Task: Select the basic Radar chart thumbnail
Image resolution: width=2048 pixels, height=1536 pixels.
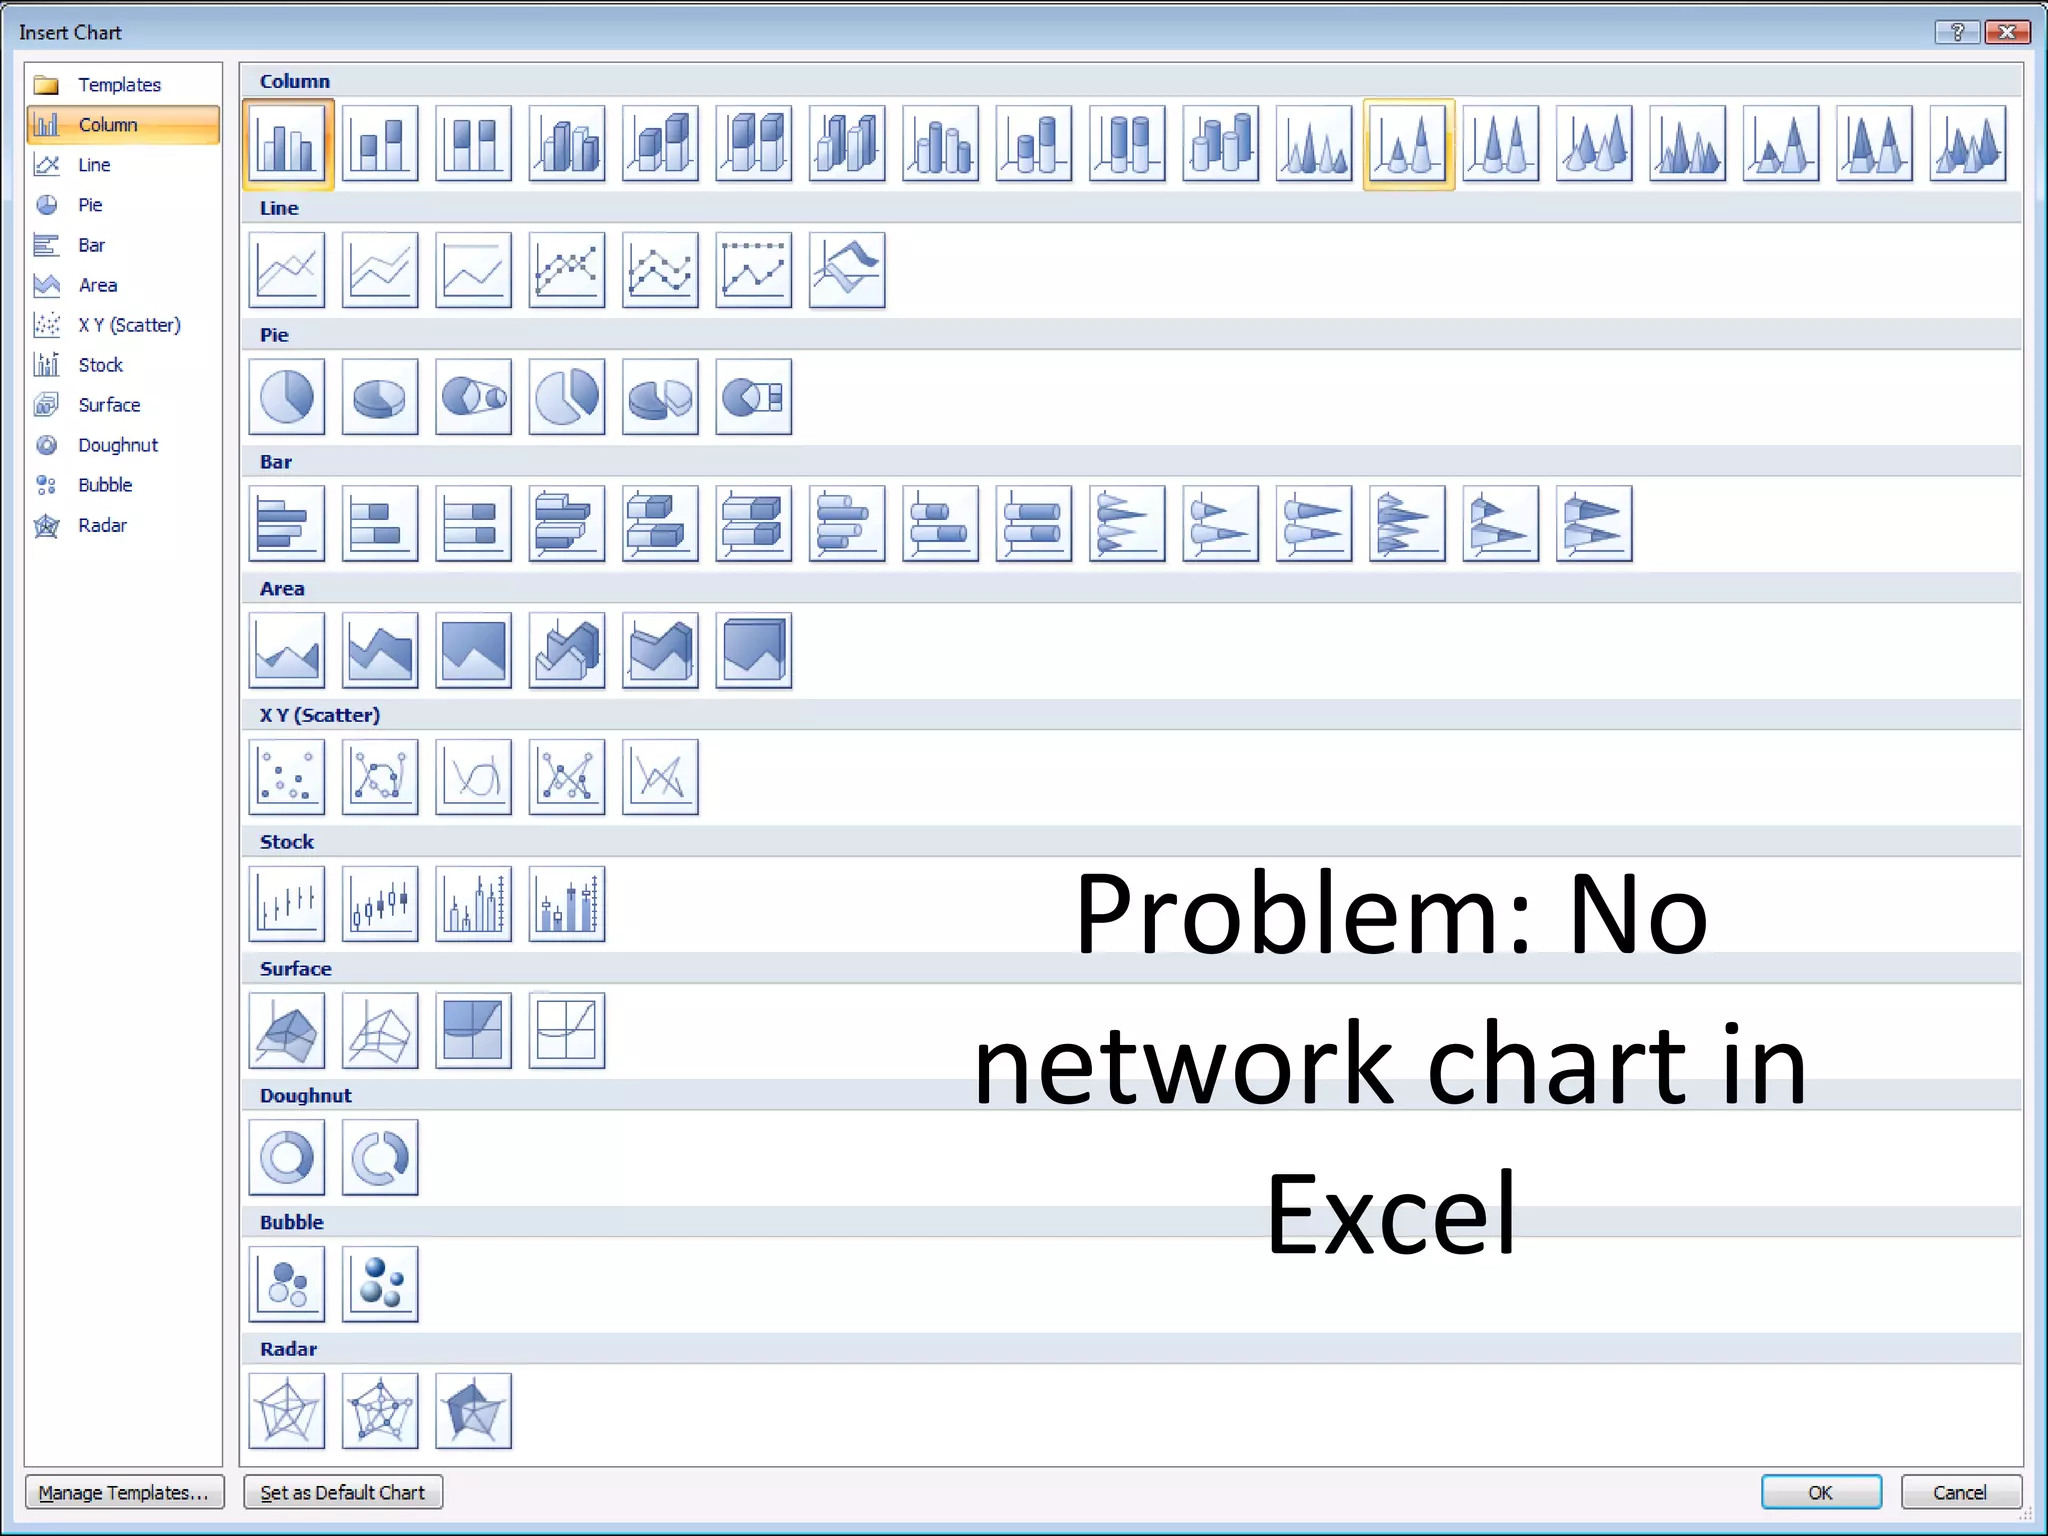Action: [x=287, y=1411]
